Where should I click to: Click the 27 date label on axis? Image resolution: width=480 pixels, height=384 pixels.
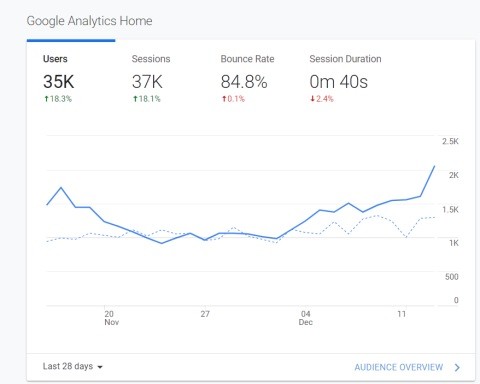205,314
